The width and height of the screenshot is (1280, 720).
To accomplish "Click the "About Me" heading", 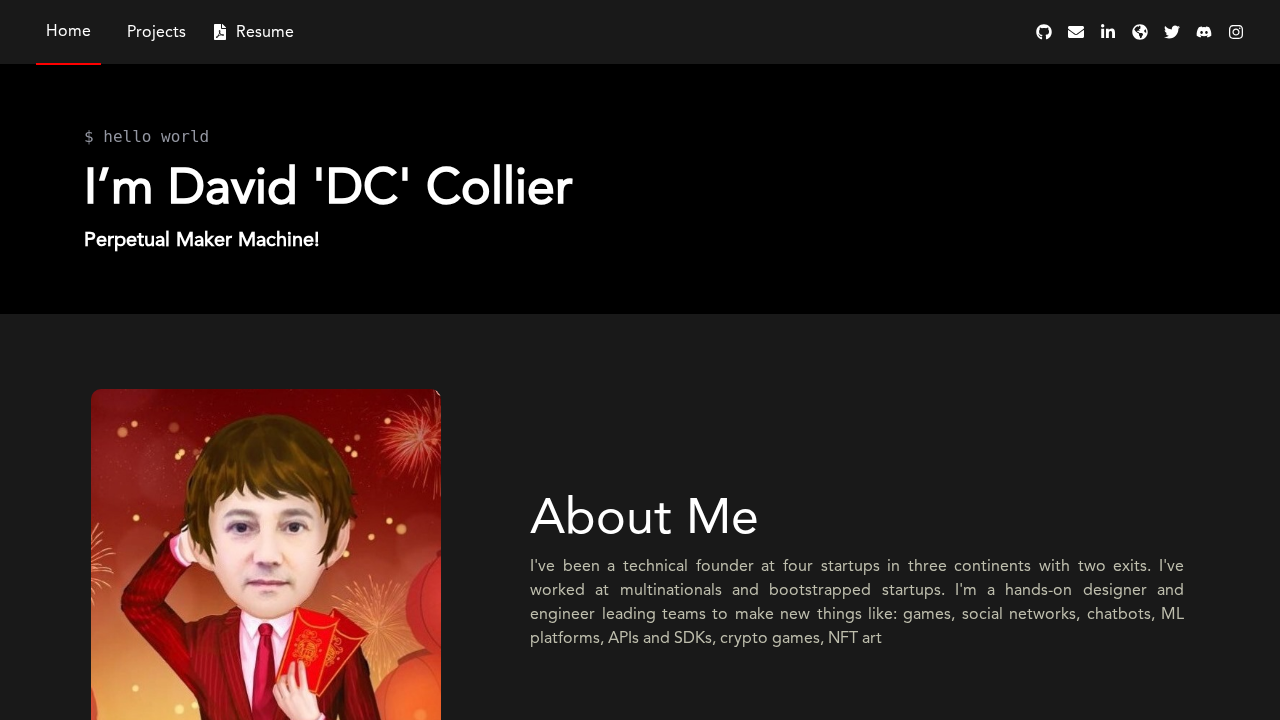I will click(644, 517).
